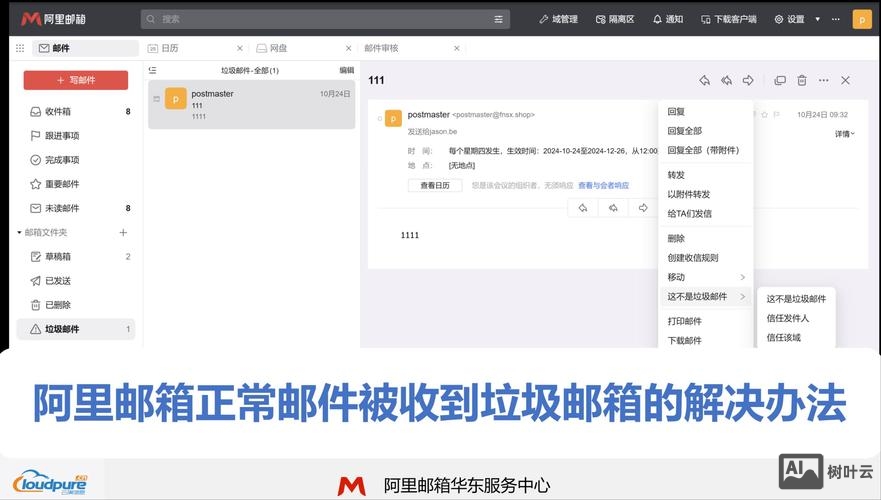
Task: Add a new mailbox folder with plus icon
Action: coord(123,232)
